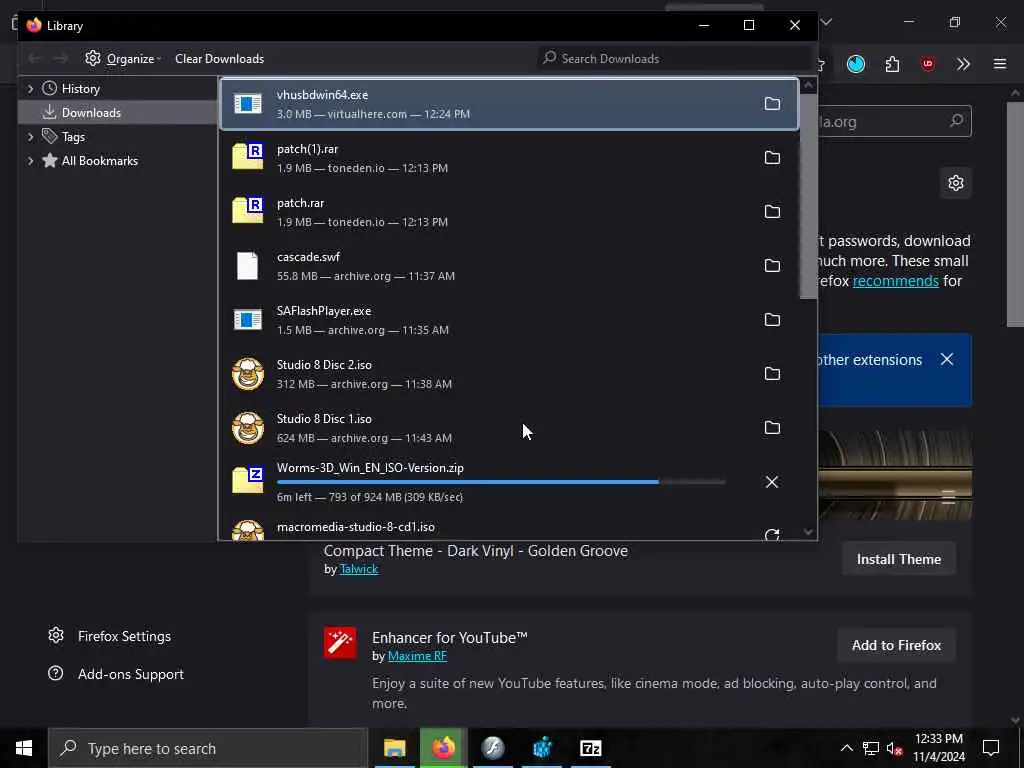Click the downloads list scrollbar thumb
1024x768 pixels.
tap(808, 196)
